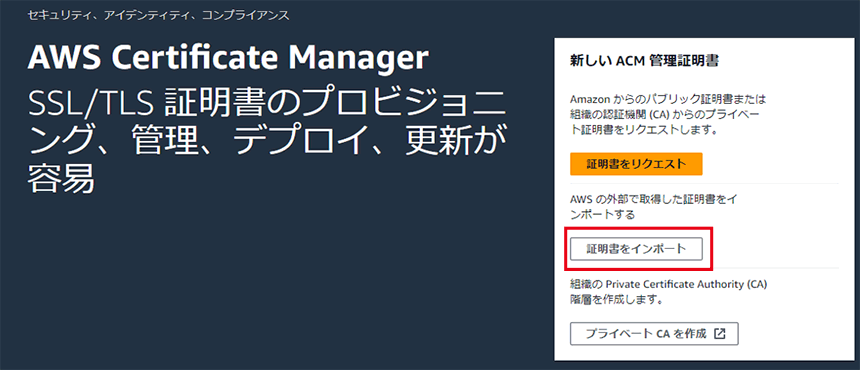Select the 新しい ACM 管理証明書 heading
This screenshot has height=370, width=860.
click(644, 61)
